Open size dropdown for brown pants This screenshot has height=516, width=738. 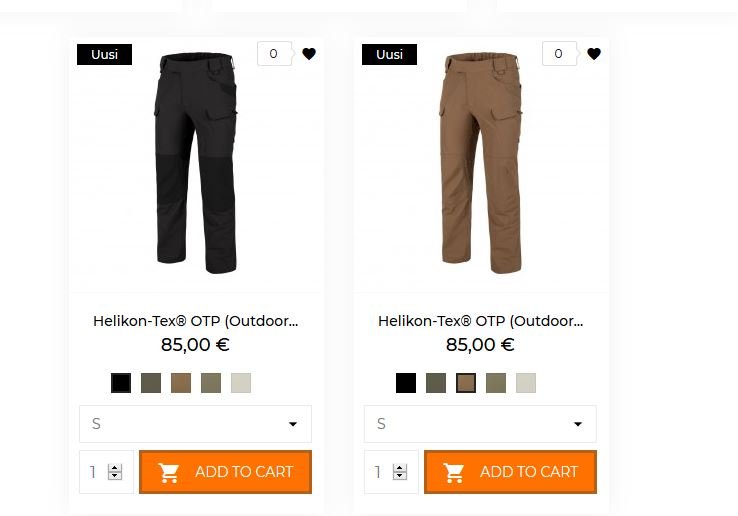480,424
